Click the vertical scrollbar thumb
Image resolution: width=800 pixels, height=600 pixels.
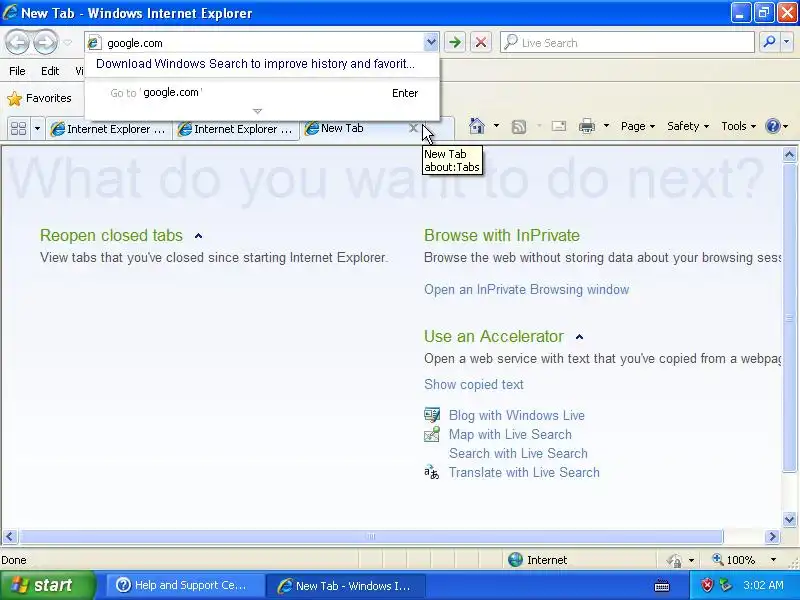[x=789, y=317]
